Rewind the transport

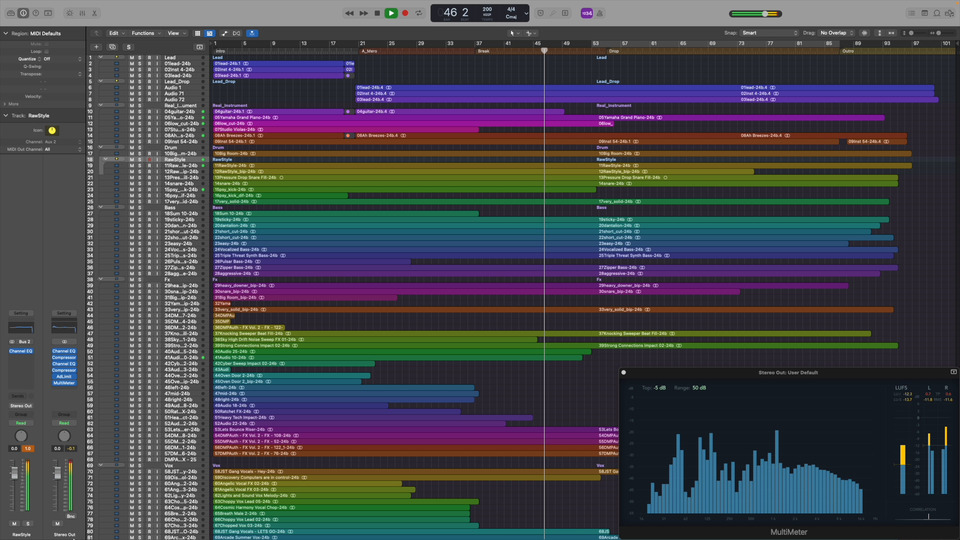(349, 13)
